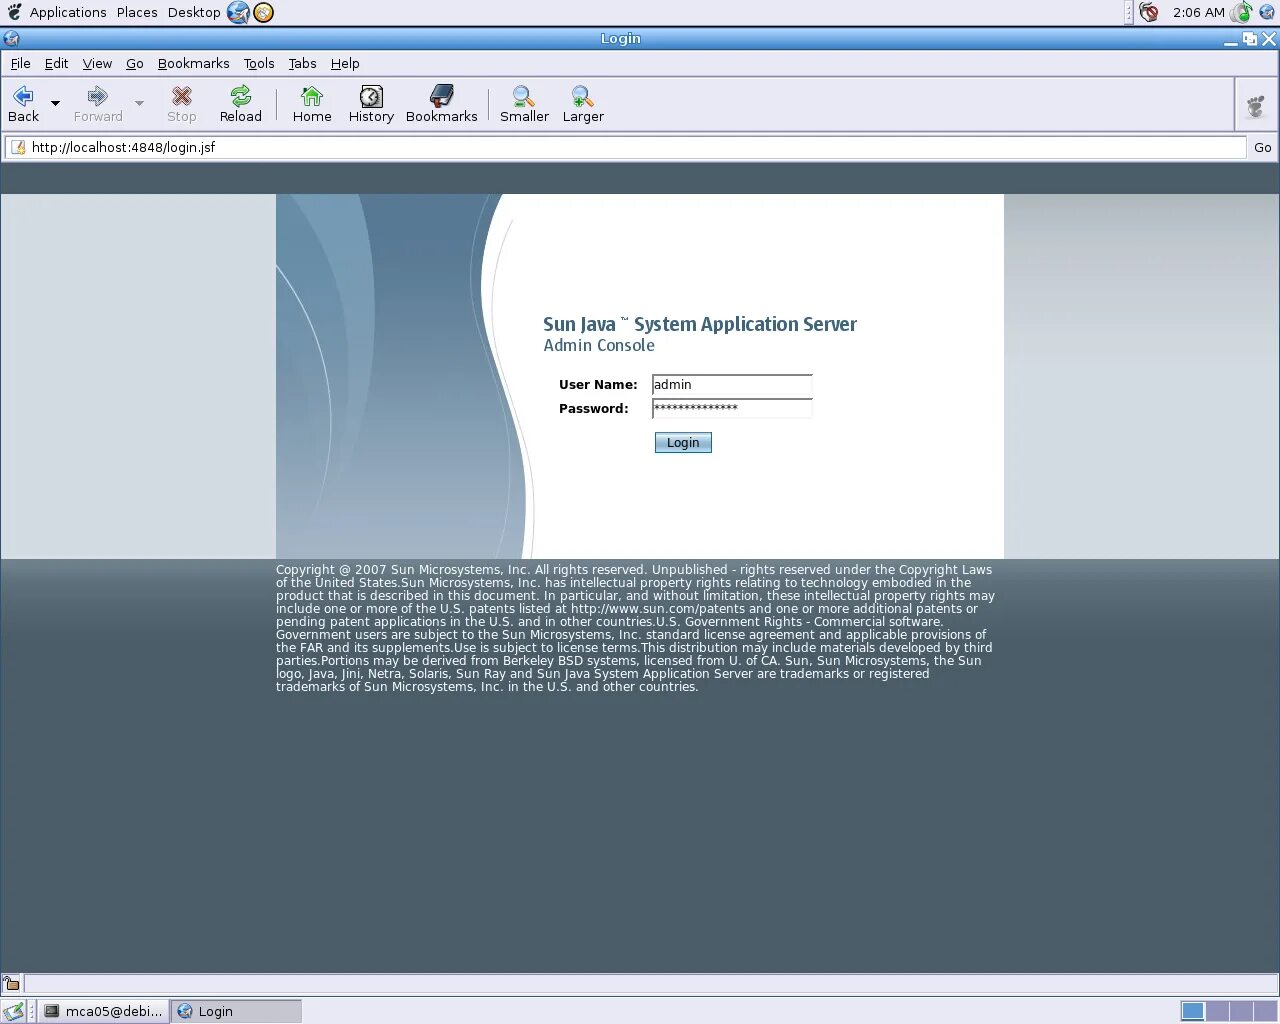The image size is (1280, 1024).
Task: Switch to mca05@debi... terminal taskbar item
Action: point(104,1011)
